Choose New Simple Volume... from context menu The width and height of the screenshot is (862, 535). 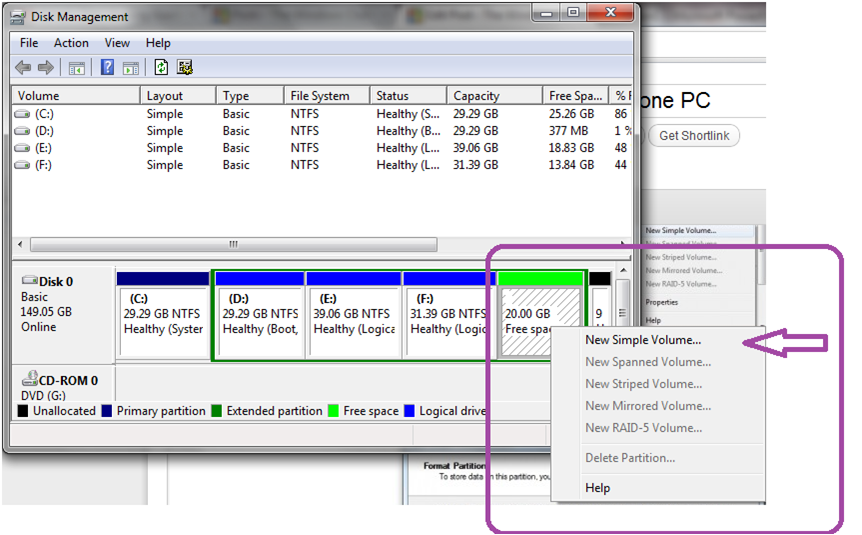643,340
